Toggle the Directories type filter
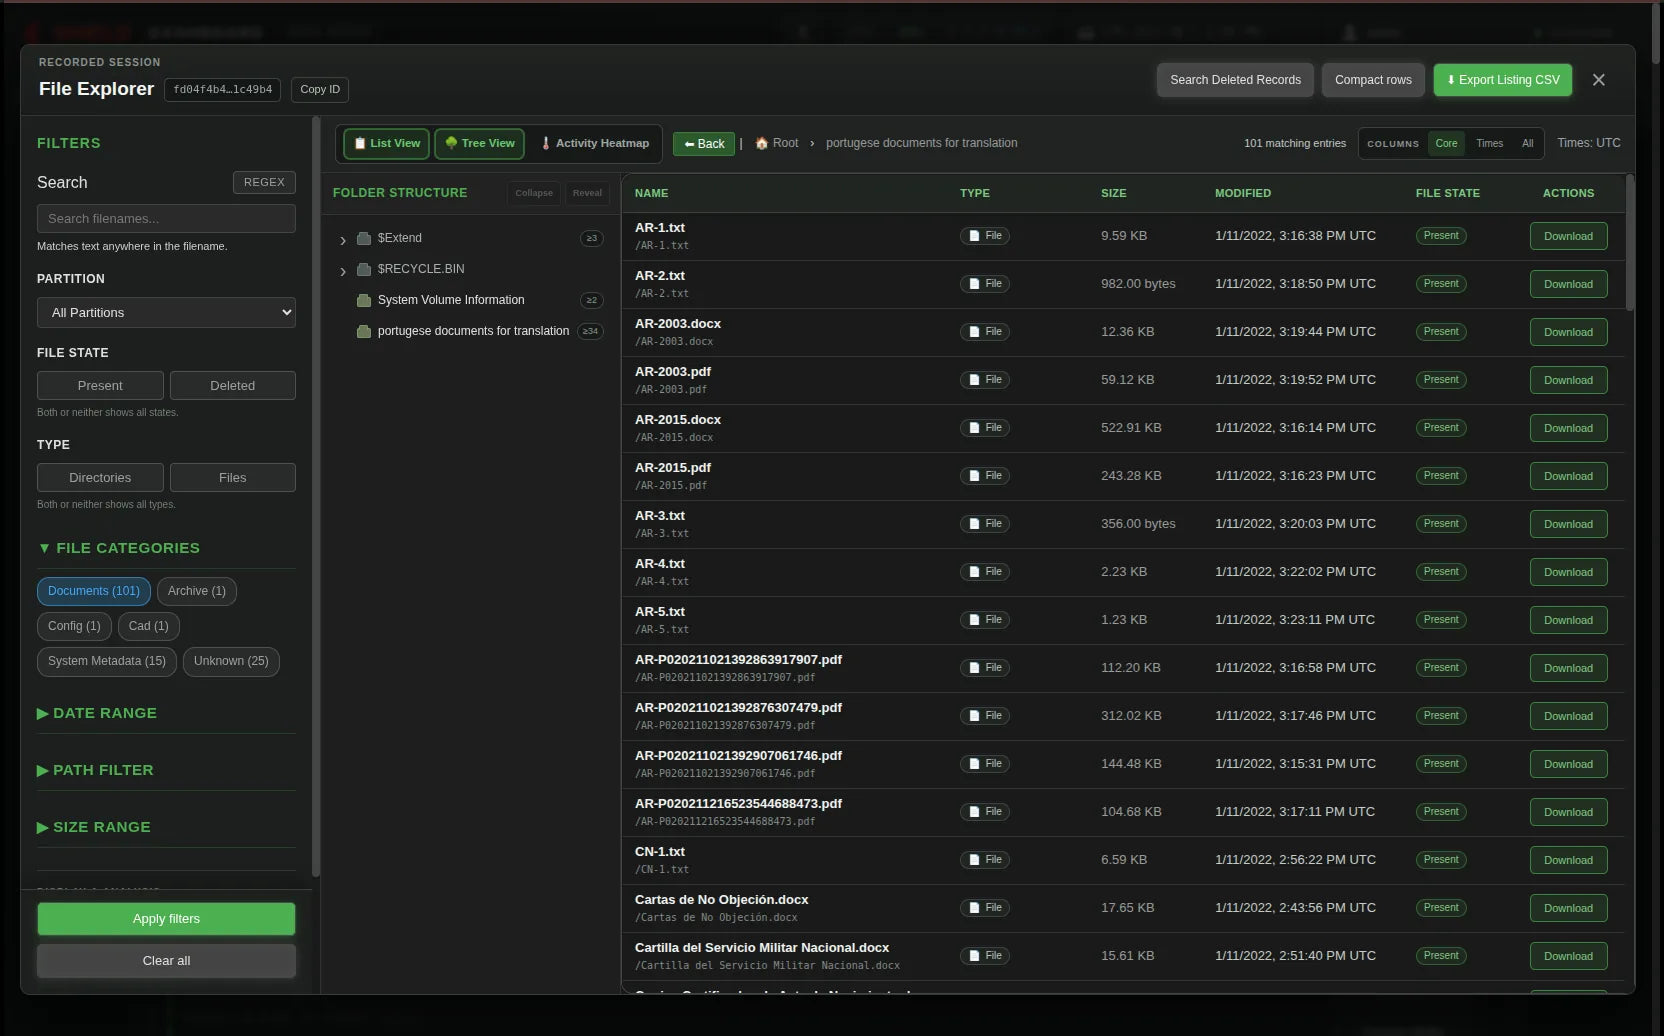The width and height of the screenshot is (1664, 1036). point(100,477)
